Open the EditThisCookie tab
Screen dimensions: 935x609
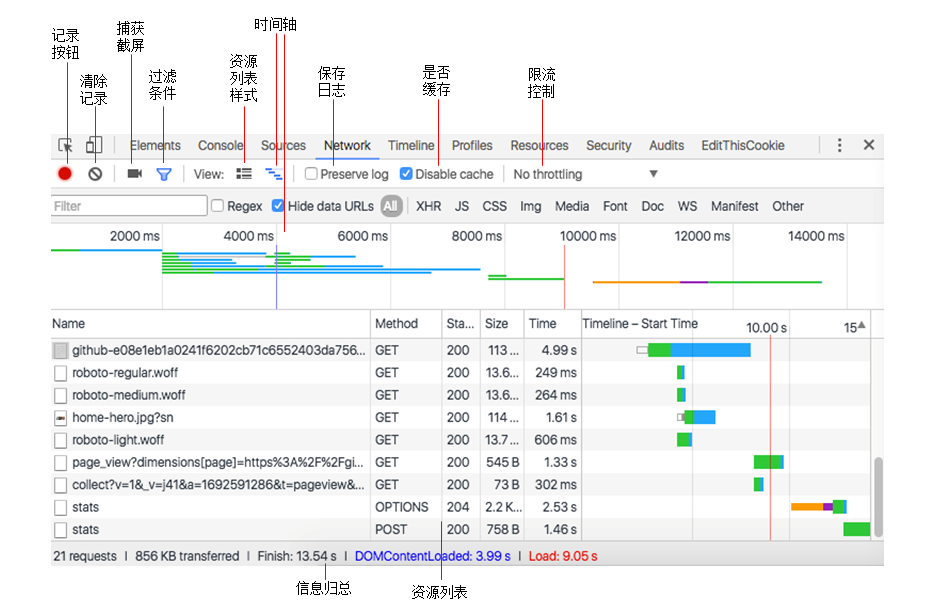pos(742,146)
